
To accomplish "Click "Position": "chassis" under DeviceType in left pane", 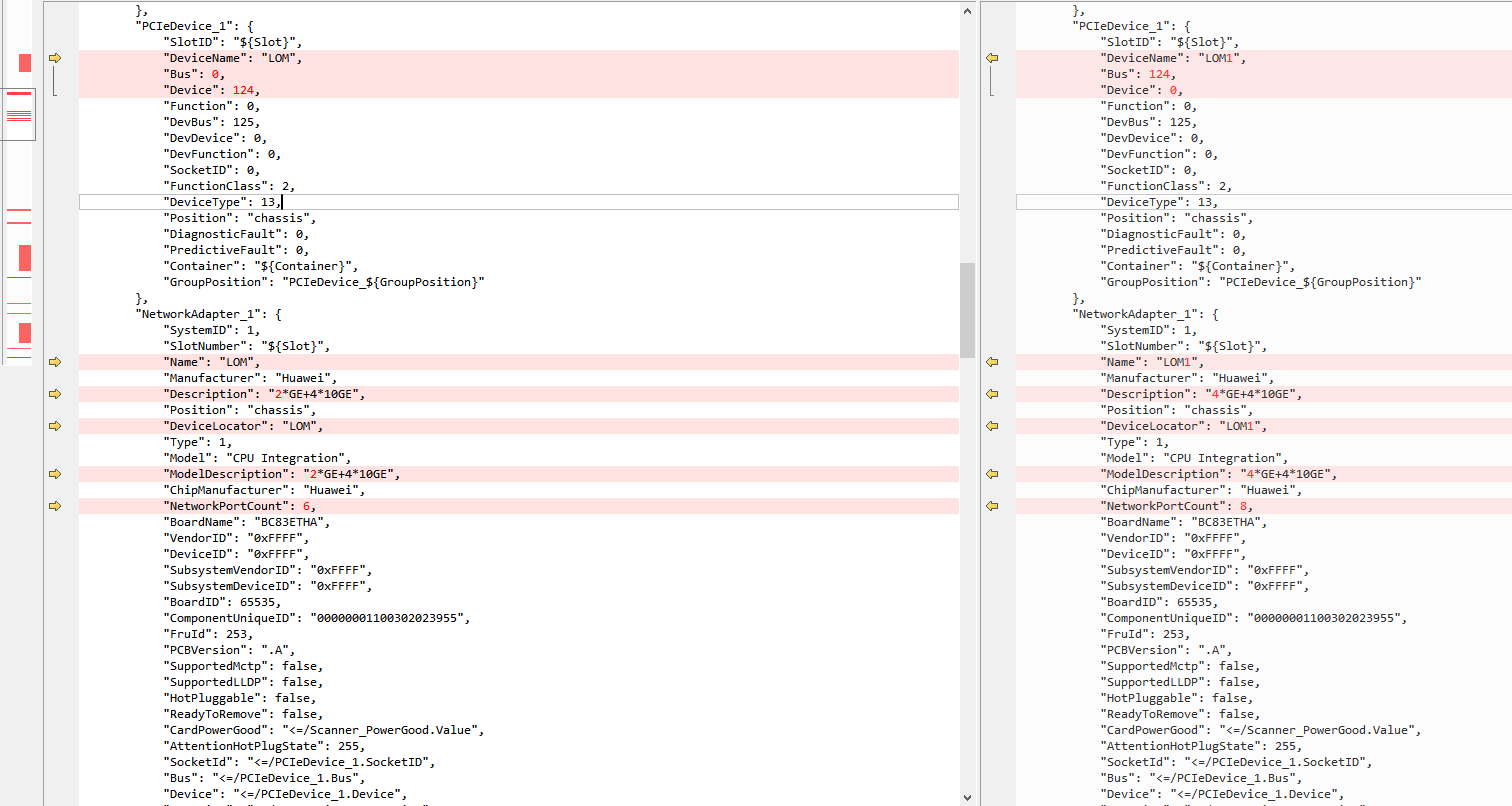I will tap(240, 218).
